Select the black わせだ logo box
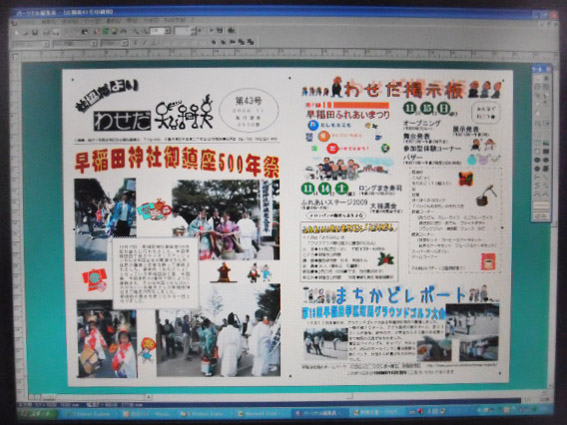Viewport: 567px width, 425px height. point(122,121)
